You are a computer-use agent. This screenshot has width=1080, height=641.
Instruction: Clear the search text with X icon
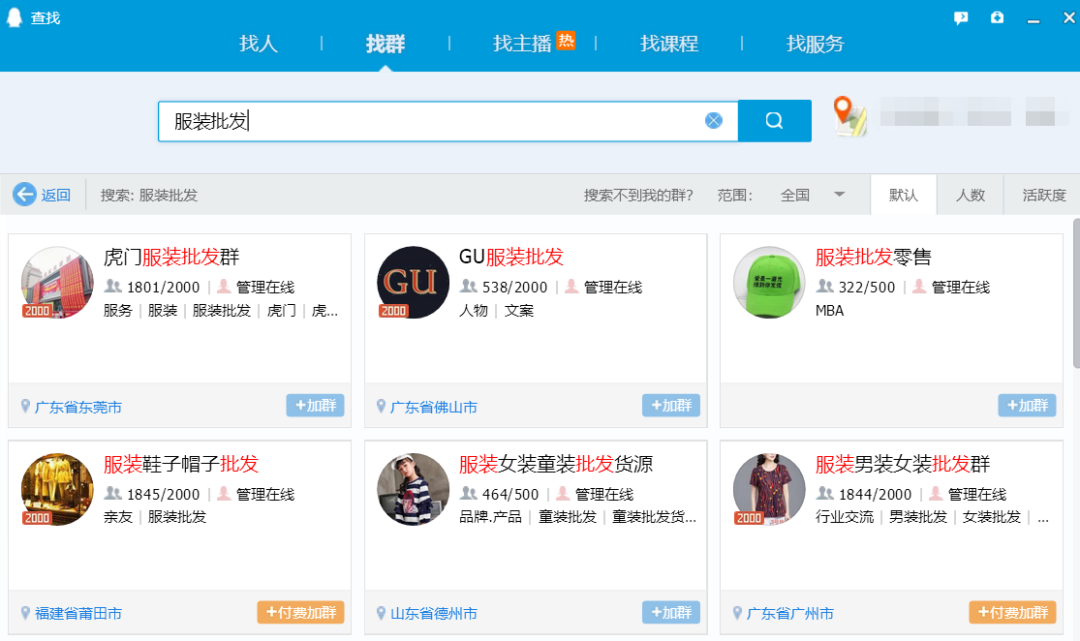713,121
